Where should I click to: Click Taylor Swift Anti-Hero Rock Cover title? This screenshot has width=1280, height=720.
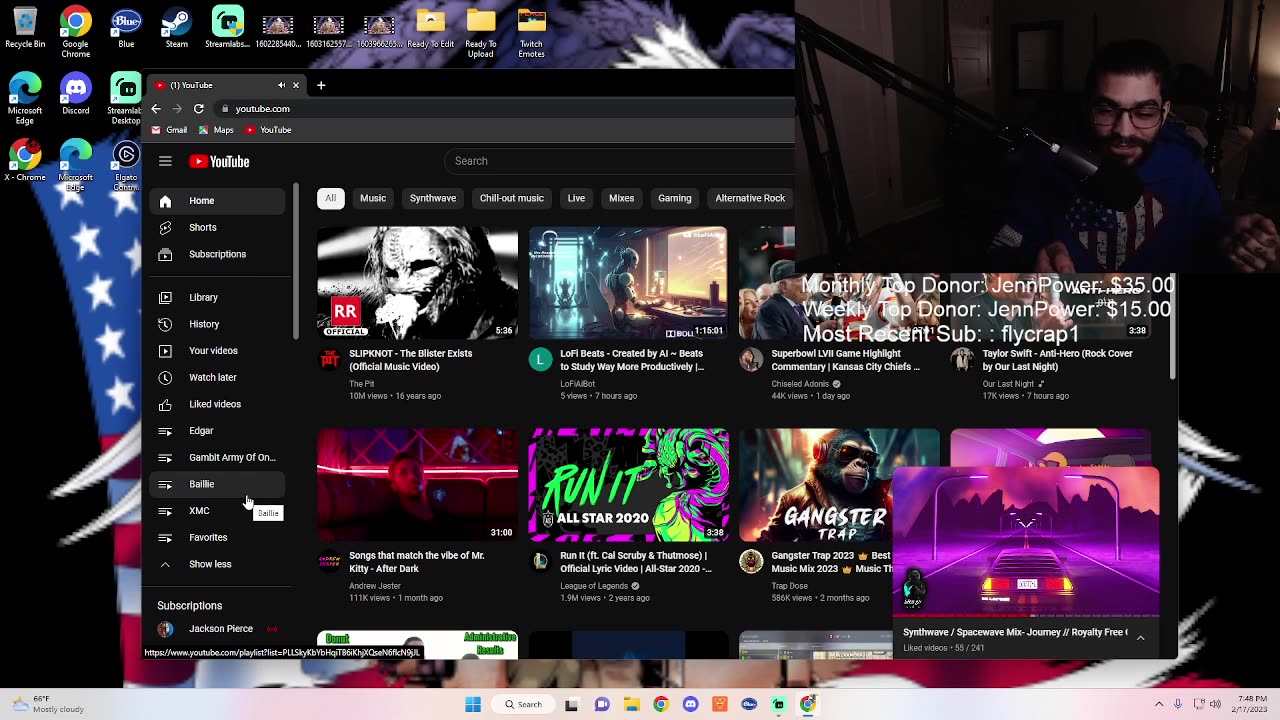click(x=1057, y=360)
